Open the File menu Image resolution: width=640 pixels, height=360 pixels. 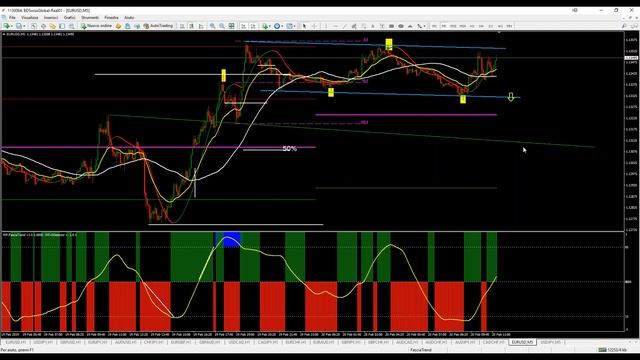tap(12, 18)
